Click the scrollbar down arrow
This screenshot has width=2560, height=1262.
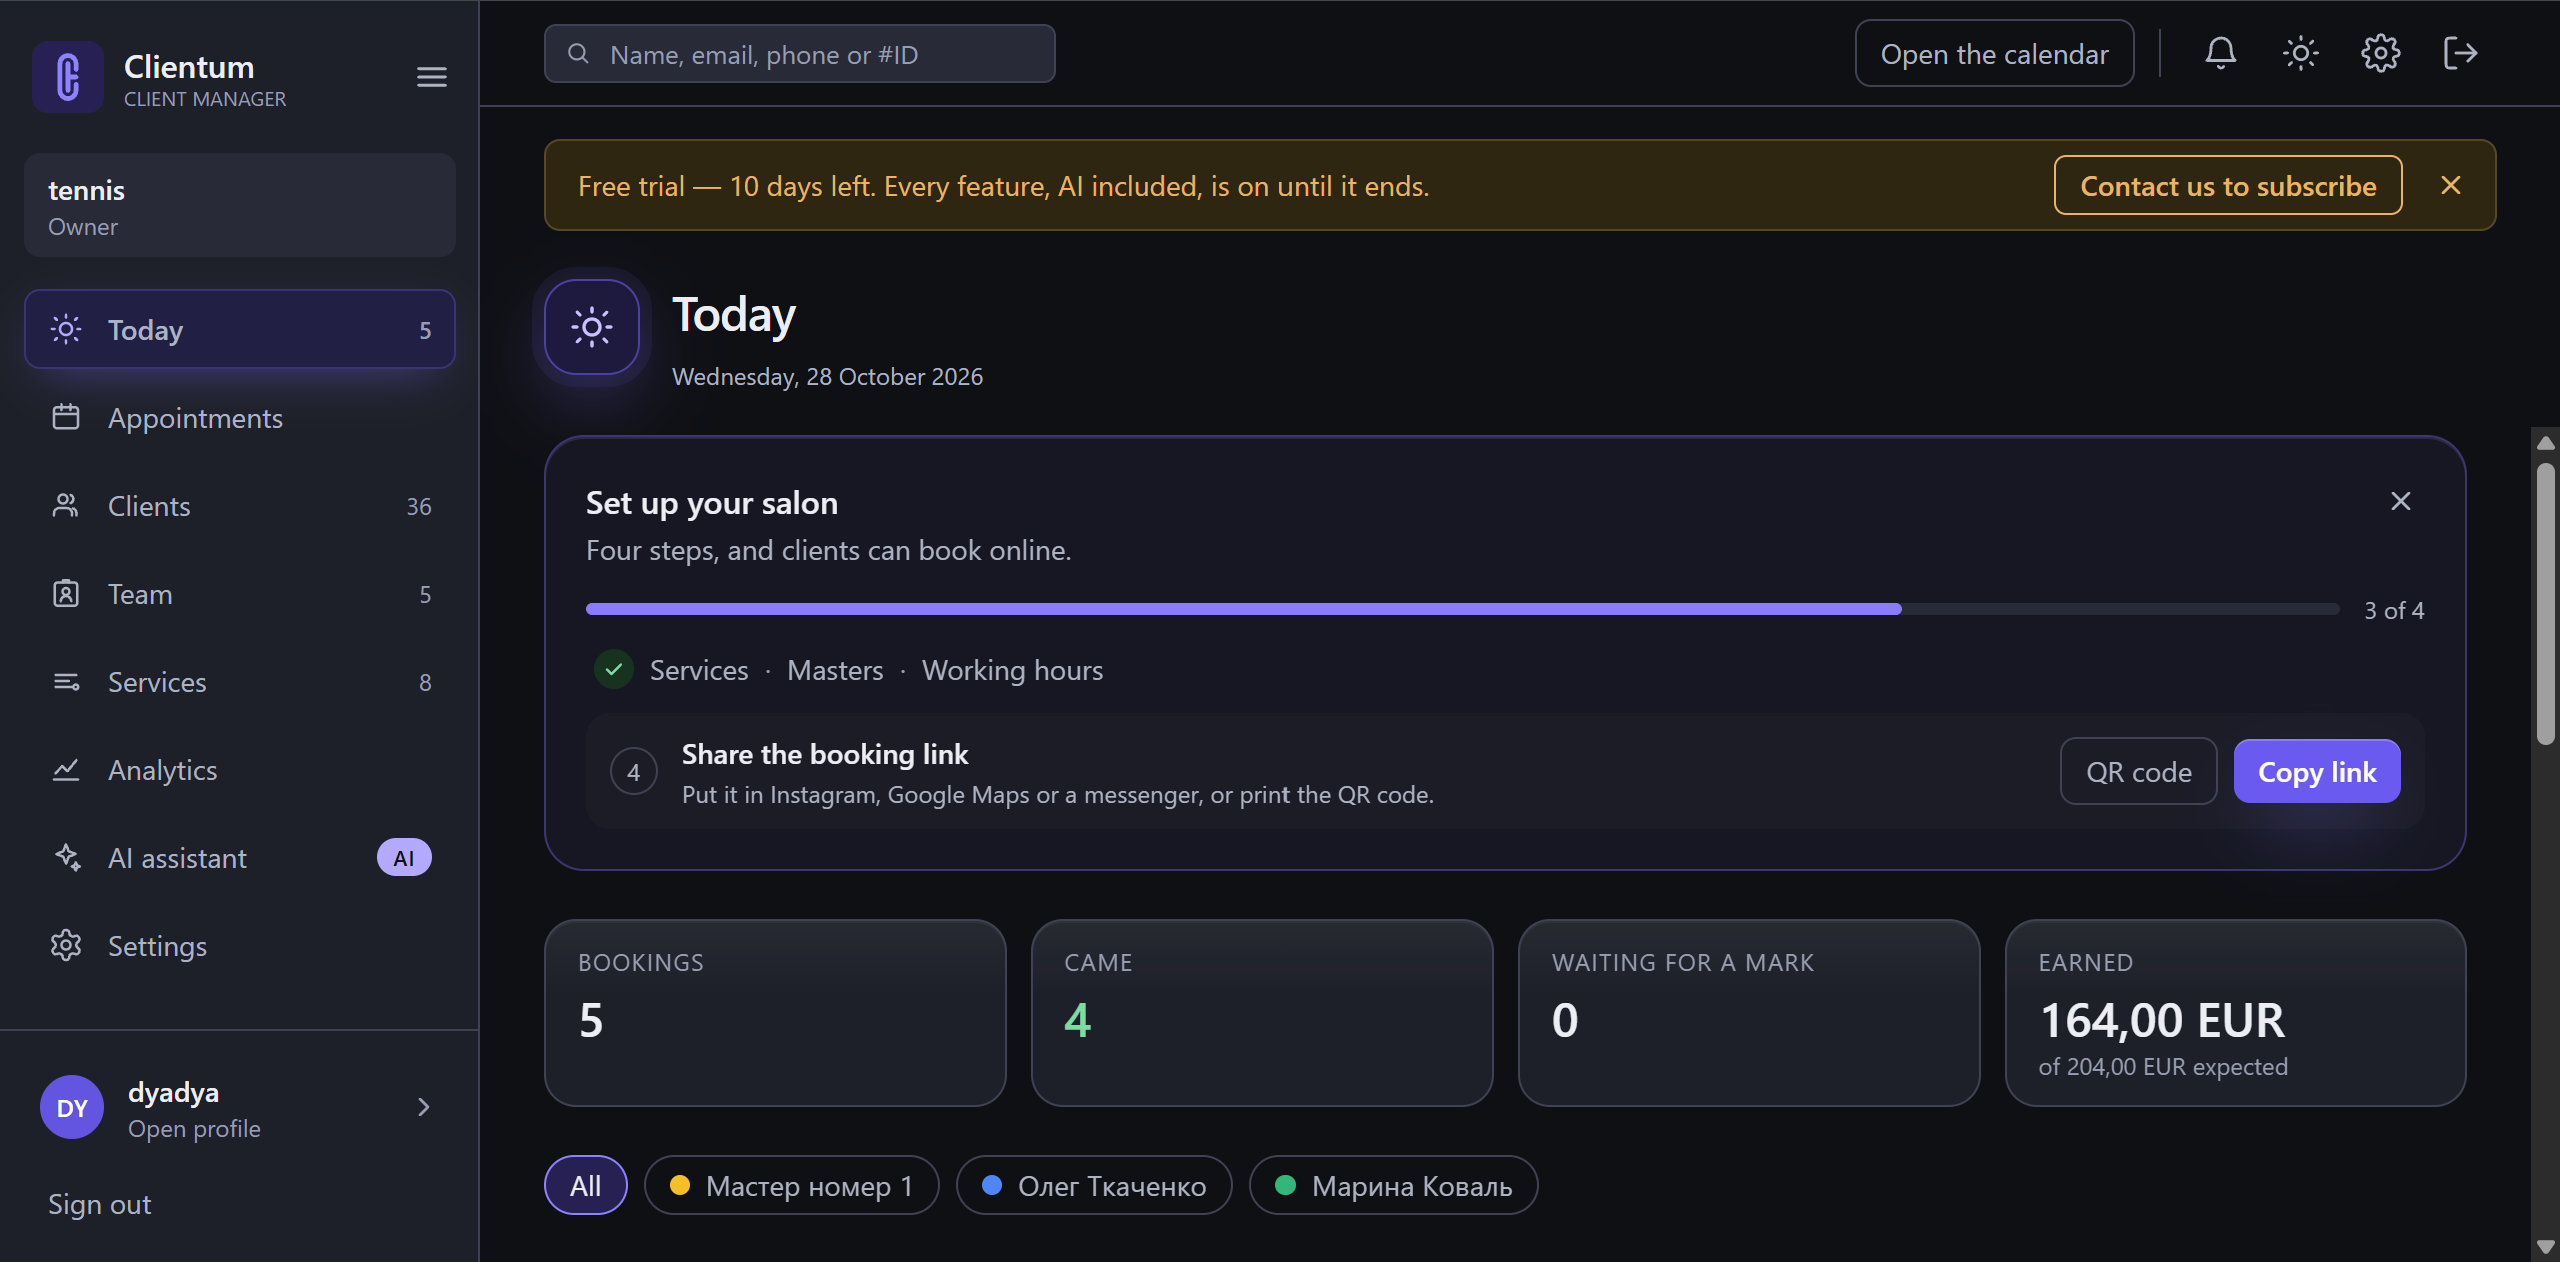(x=2546, y=1247)
